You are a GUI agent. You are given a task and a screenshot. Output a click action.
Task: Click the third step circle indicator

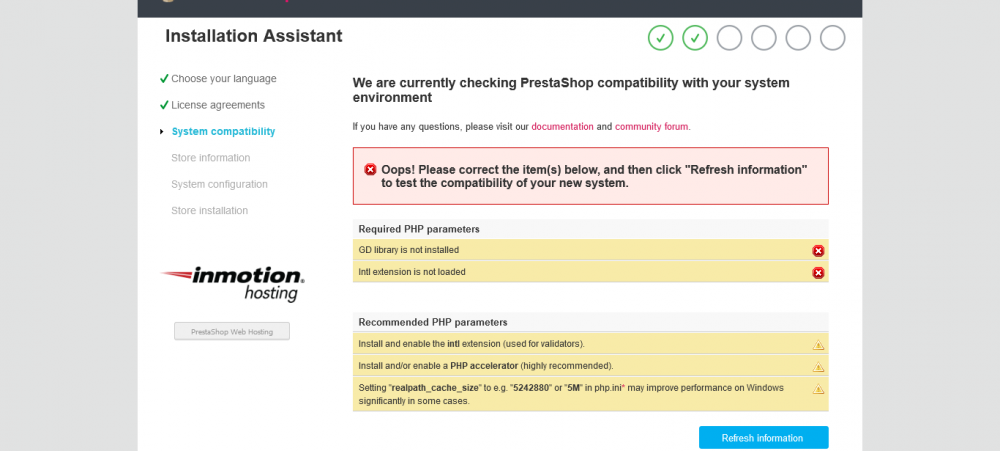click(729, 38)
